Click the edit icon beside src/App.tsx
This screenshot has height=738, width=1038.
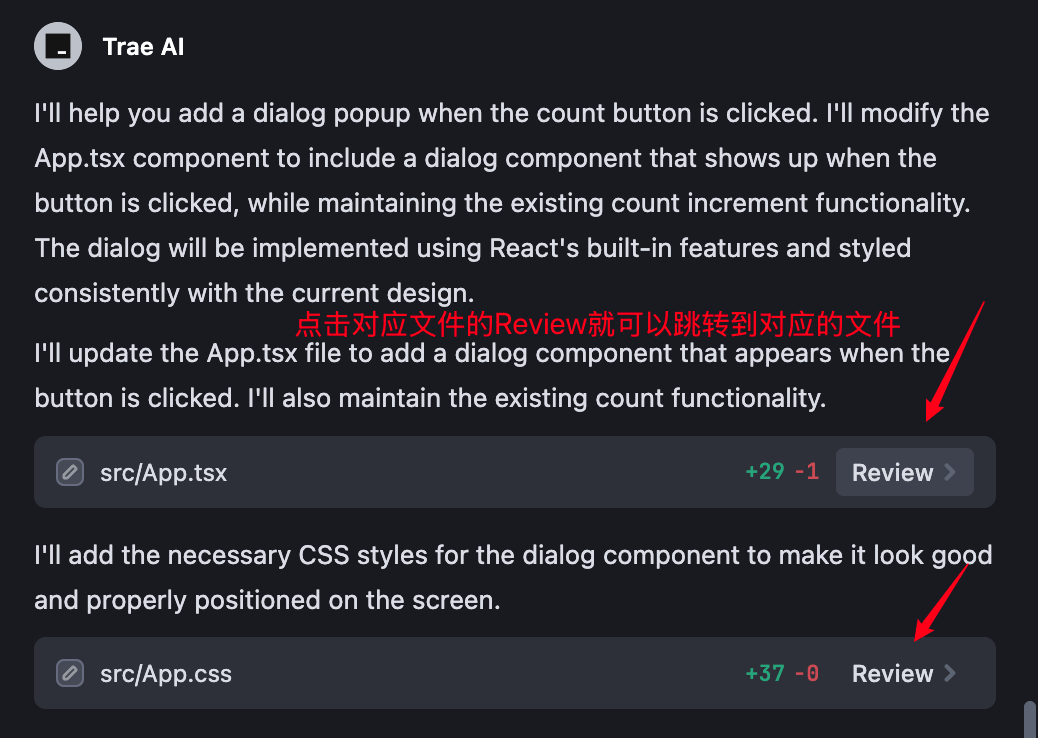tap(69, 472)
